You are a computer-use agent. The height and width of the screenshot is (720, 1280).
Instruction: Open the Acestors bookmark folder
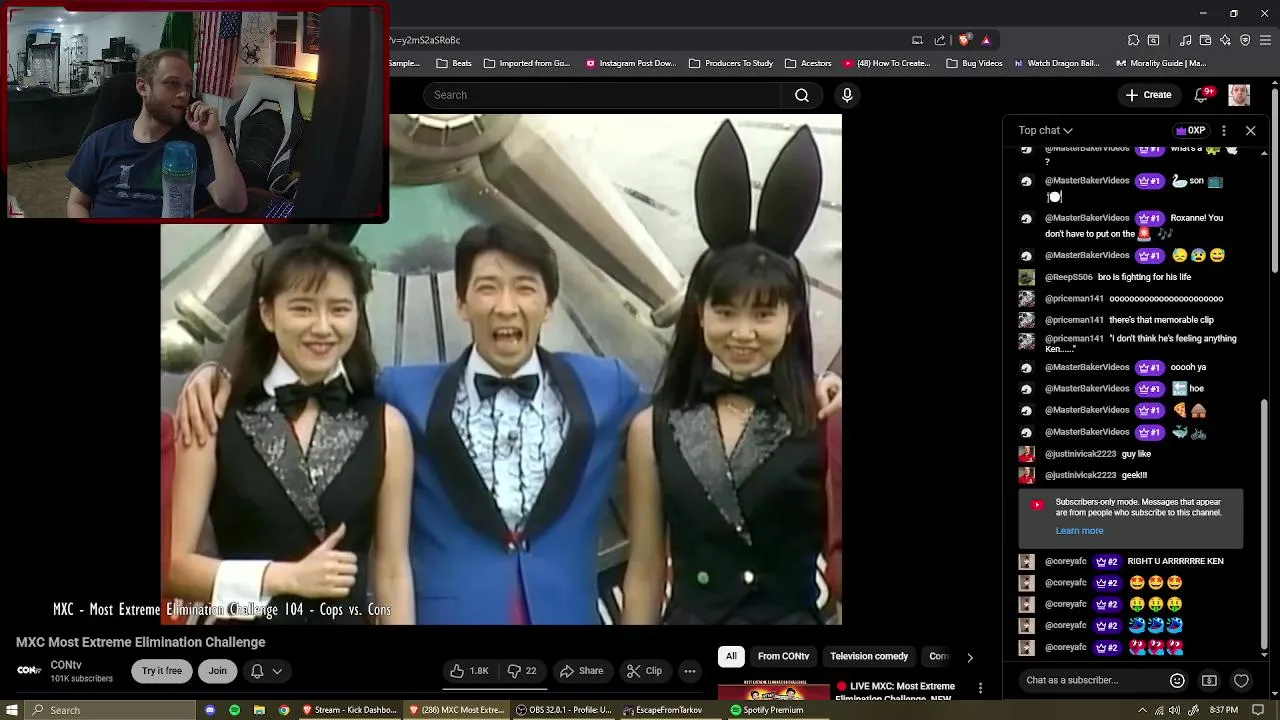point(808,63)
